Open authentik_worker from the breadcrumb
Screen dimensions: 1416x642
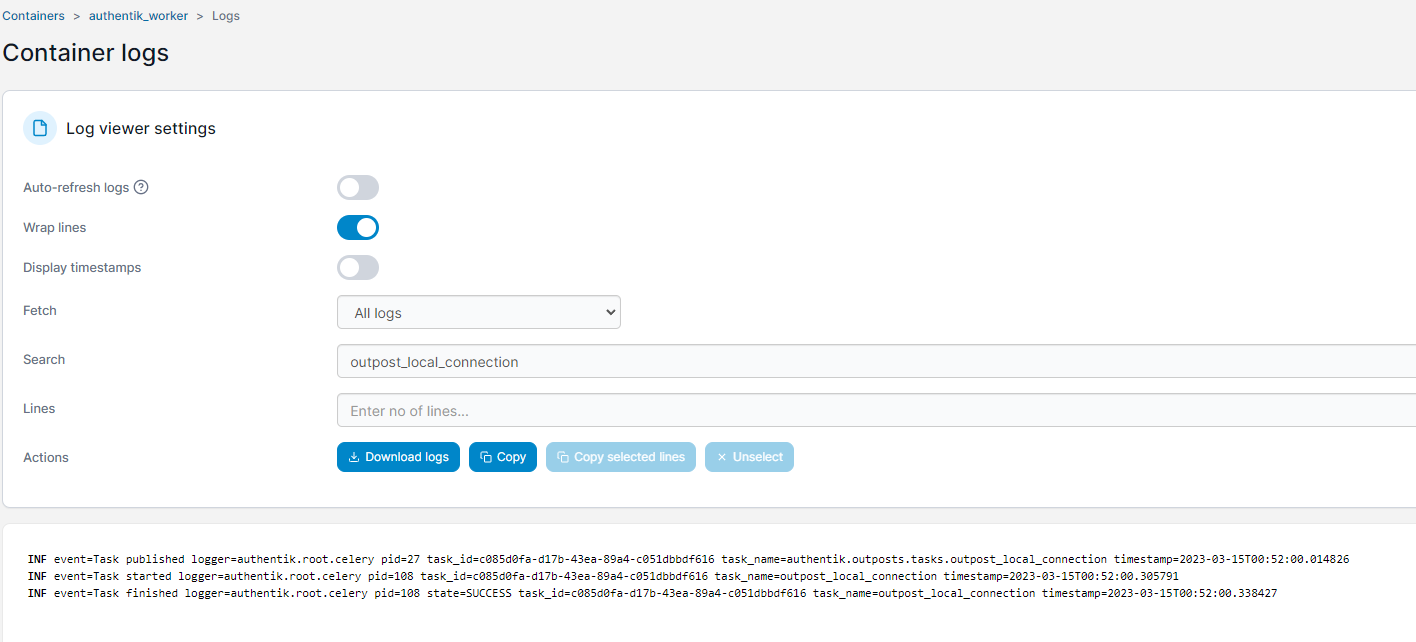138,15
